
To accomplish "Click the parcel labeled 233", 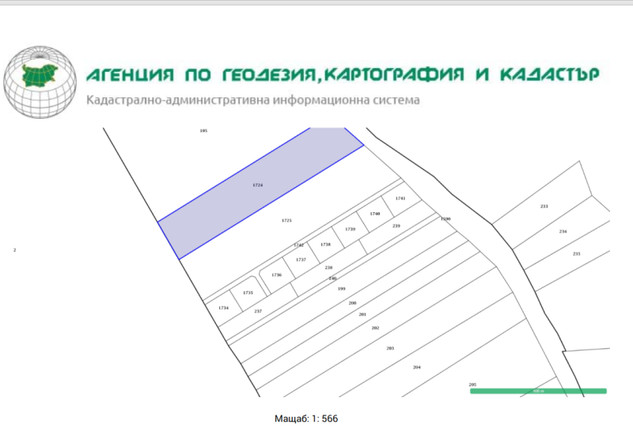I will pos(544,207).
